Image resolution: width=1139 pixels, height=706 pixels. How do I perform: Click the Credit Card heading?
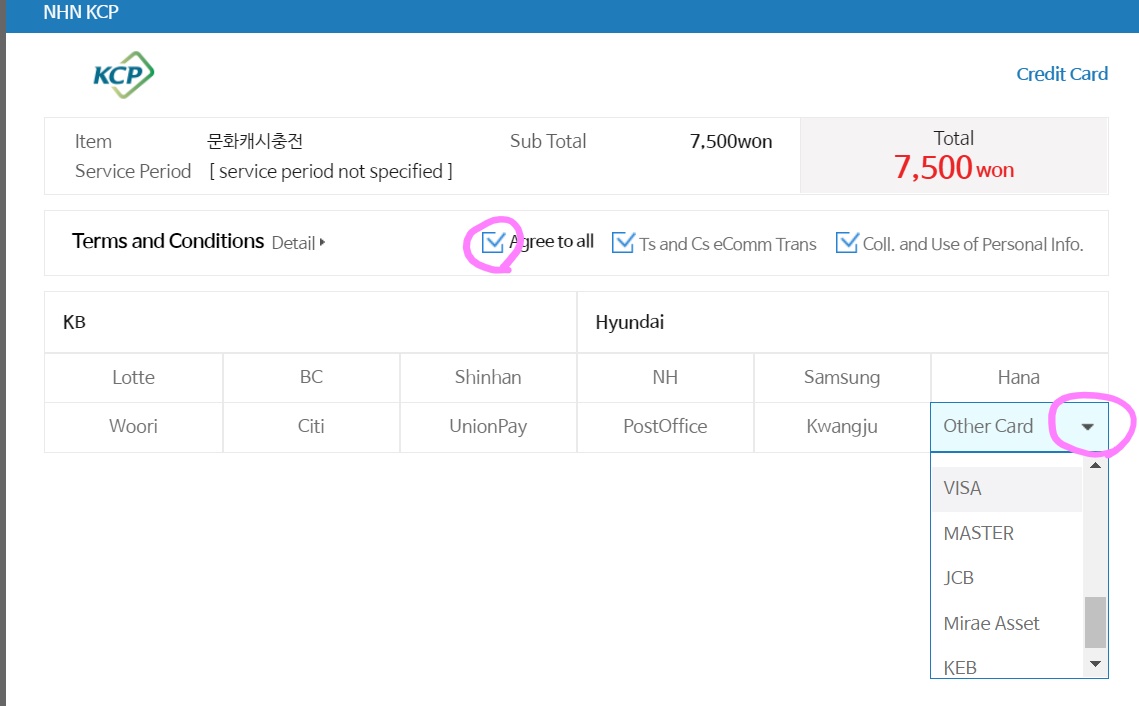click(x=1062, y=74)
